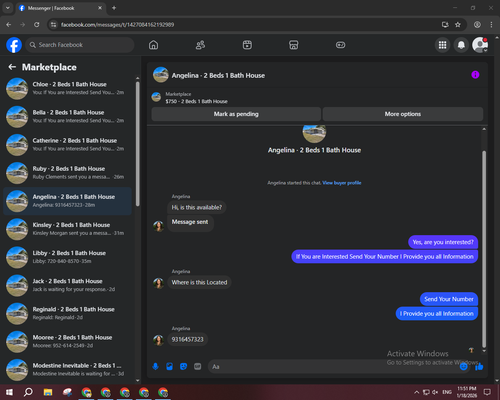Open Libby - 2 Beds 1 Bath House chat
500x400 pixels.
point(68,257)
